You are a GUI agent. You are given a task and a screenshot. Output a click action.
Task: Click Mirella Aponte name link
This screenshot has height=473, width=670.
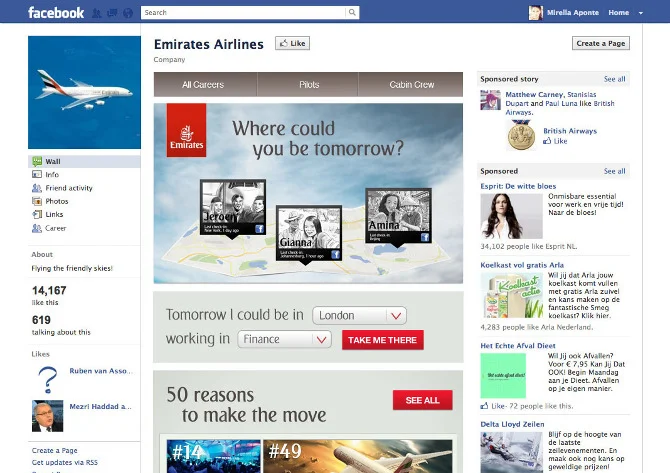(x=573, y=12)
